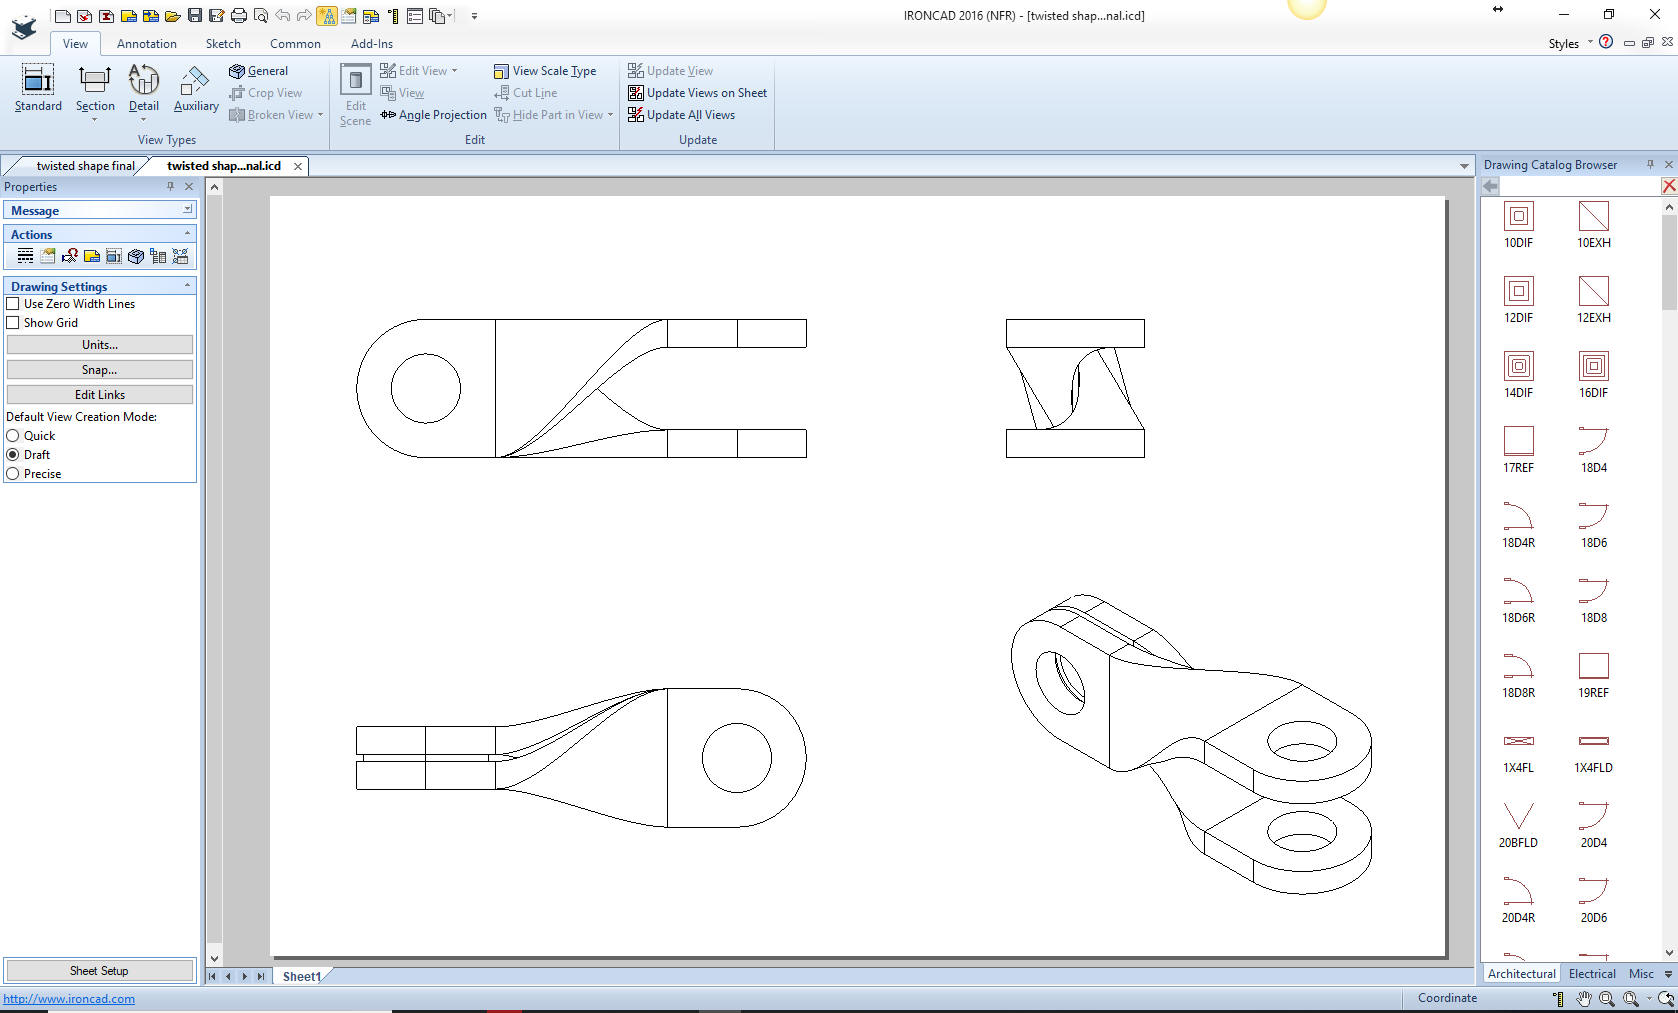The height and width of the screenshot is (1013, 1678).
Task: Click the line styles icon in Actions
Action: (26, 256)
